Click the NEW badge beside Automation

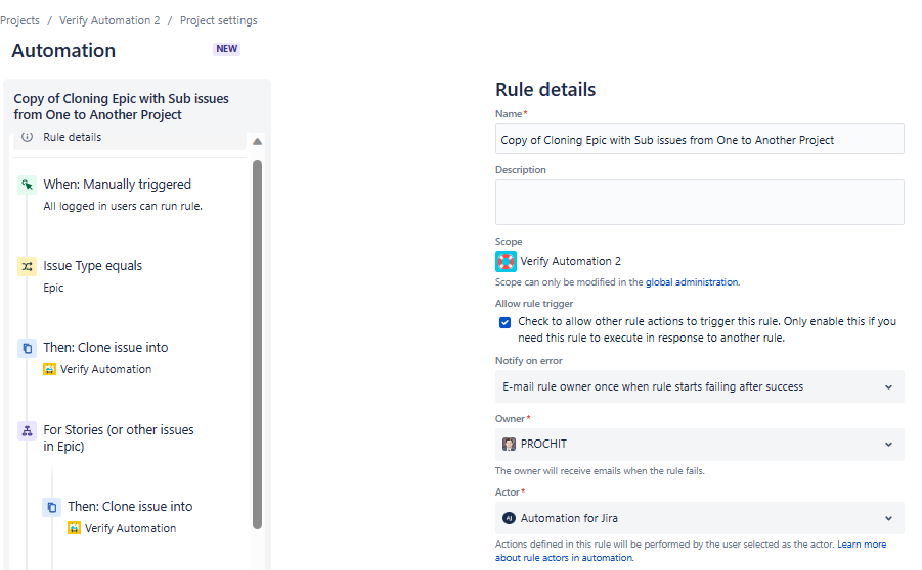226,49
